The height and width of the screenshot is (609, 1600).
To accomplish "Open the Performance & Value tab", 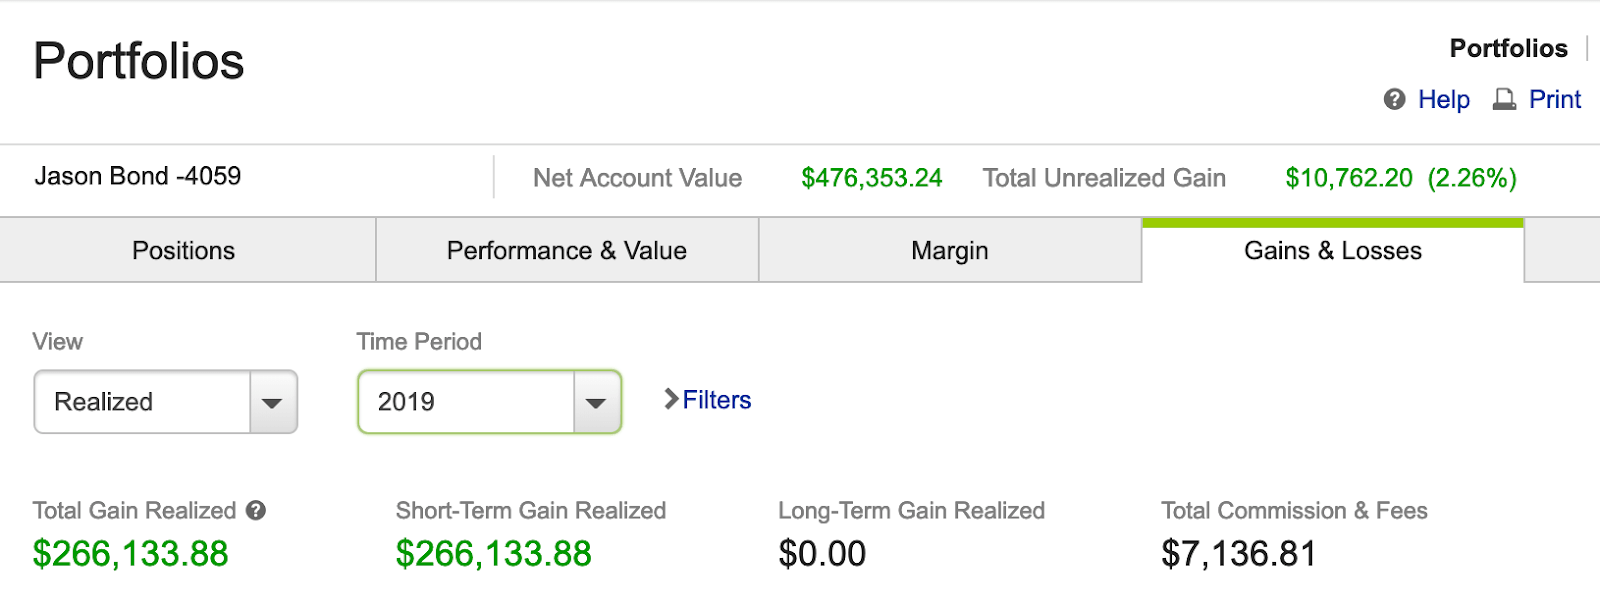I will [x=566, y=251].
